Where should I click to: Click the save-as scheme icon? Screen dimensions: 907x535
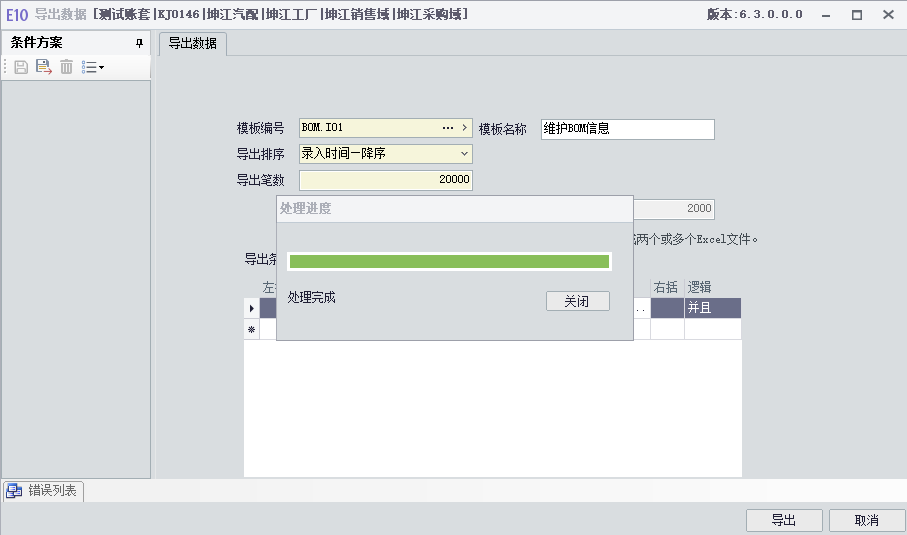click(x=43, y=67)
